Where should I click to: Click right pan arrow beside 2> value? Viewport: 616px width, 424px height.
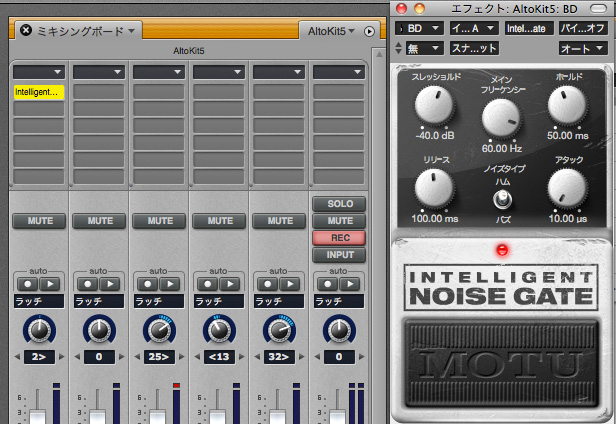[62, 357]
